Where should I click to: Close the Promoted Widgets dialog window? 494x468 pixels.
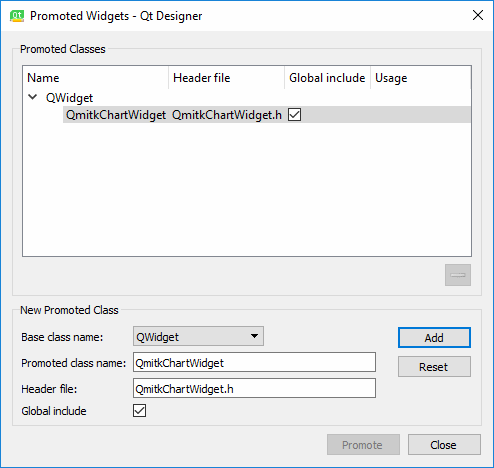pos(478,15)
